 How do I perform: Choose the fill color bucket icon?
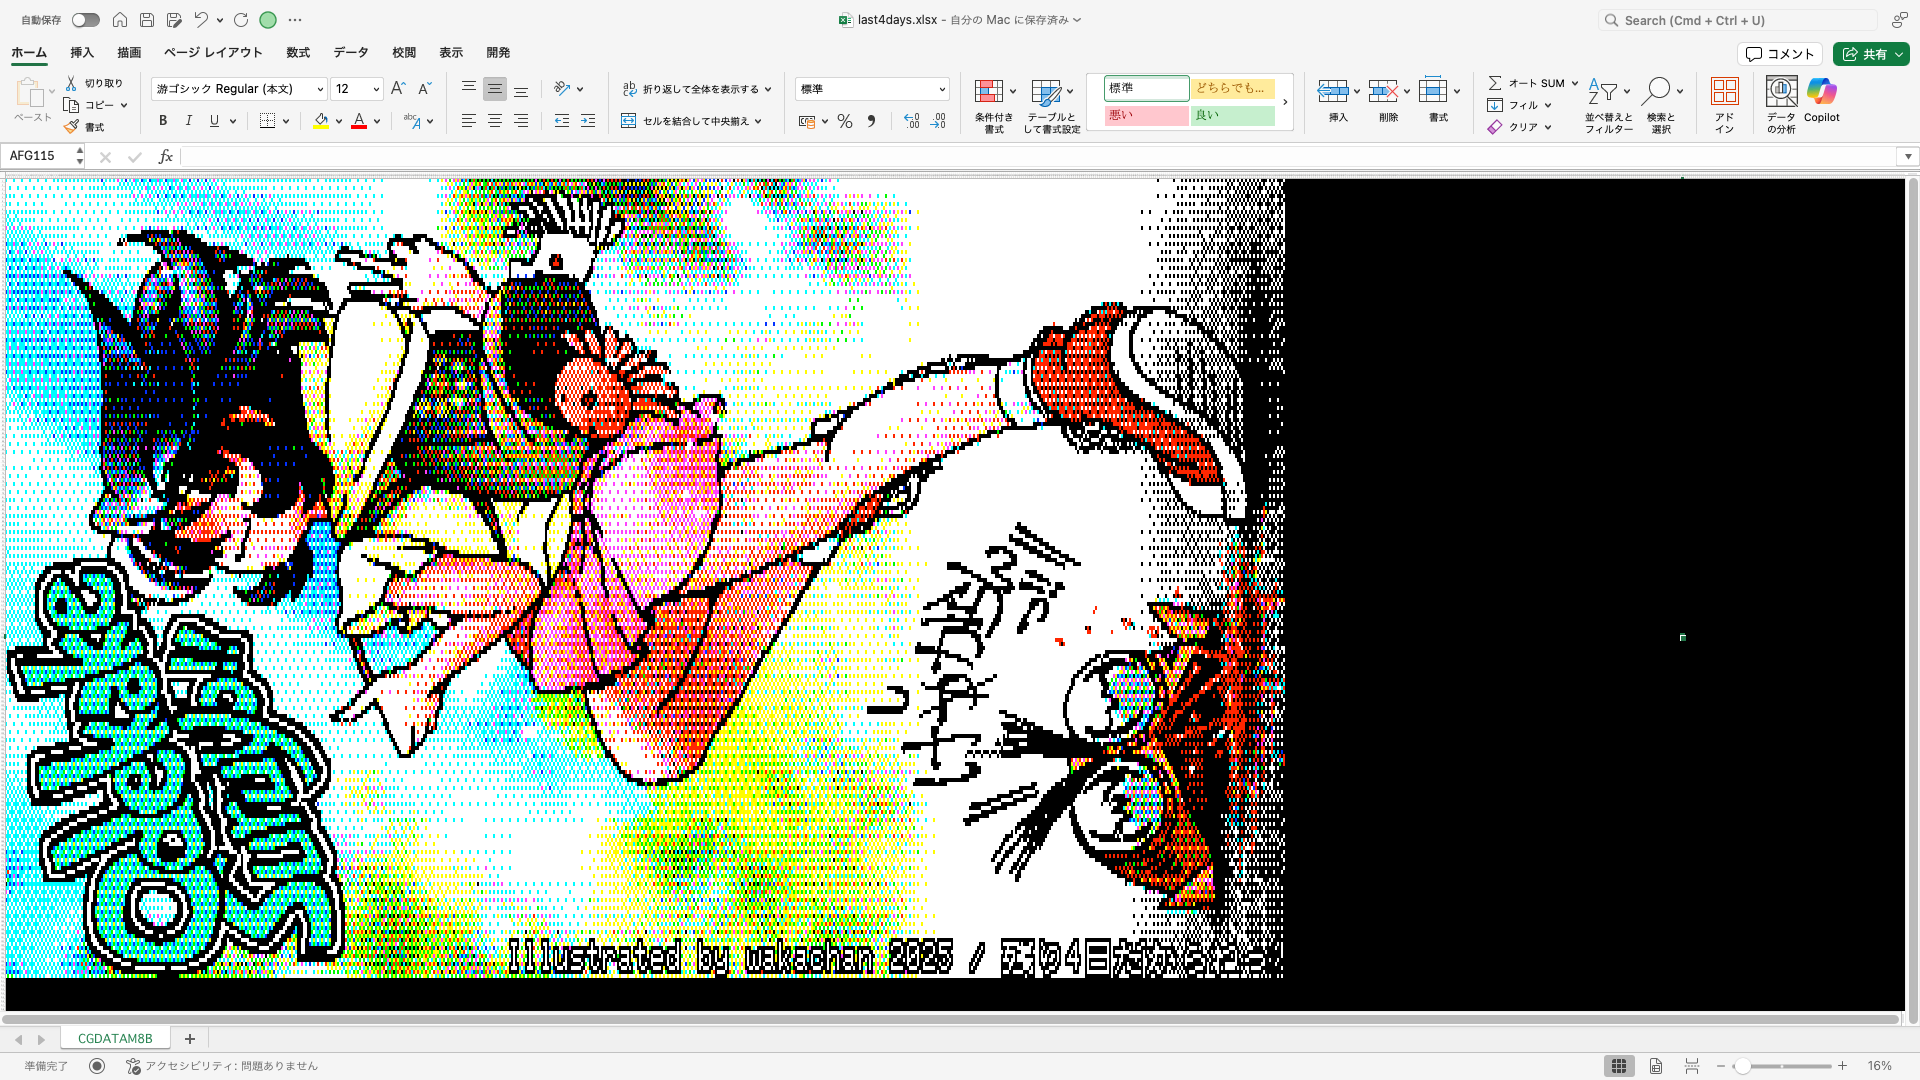[321, 121]
